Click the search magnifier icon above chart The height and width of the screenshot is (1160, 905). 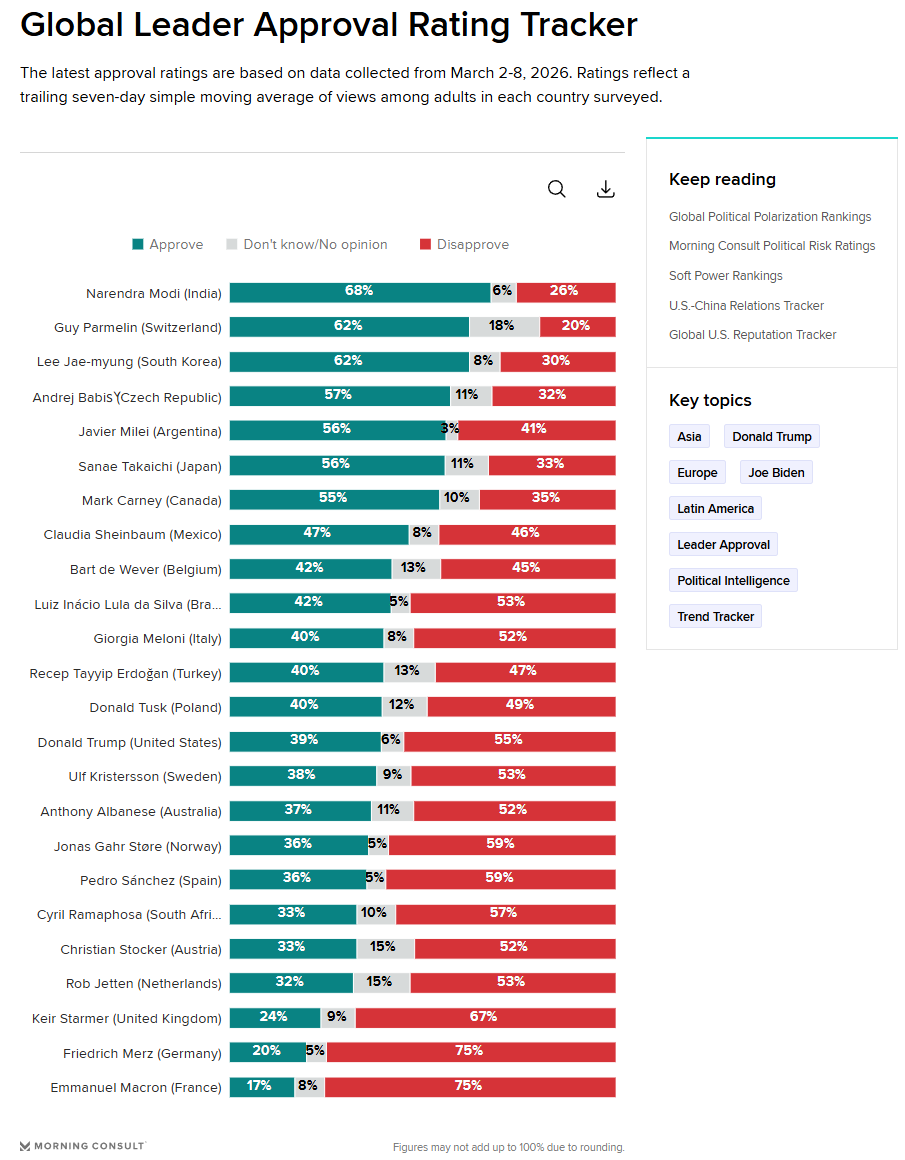pos(557,189)
